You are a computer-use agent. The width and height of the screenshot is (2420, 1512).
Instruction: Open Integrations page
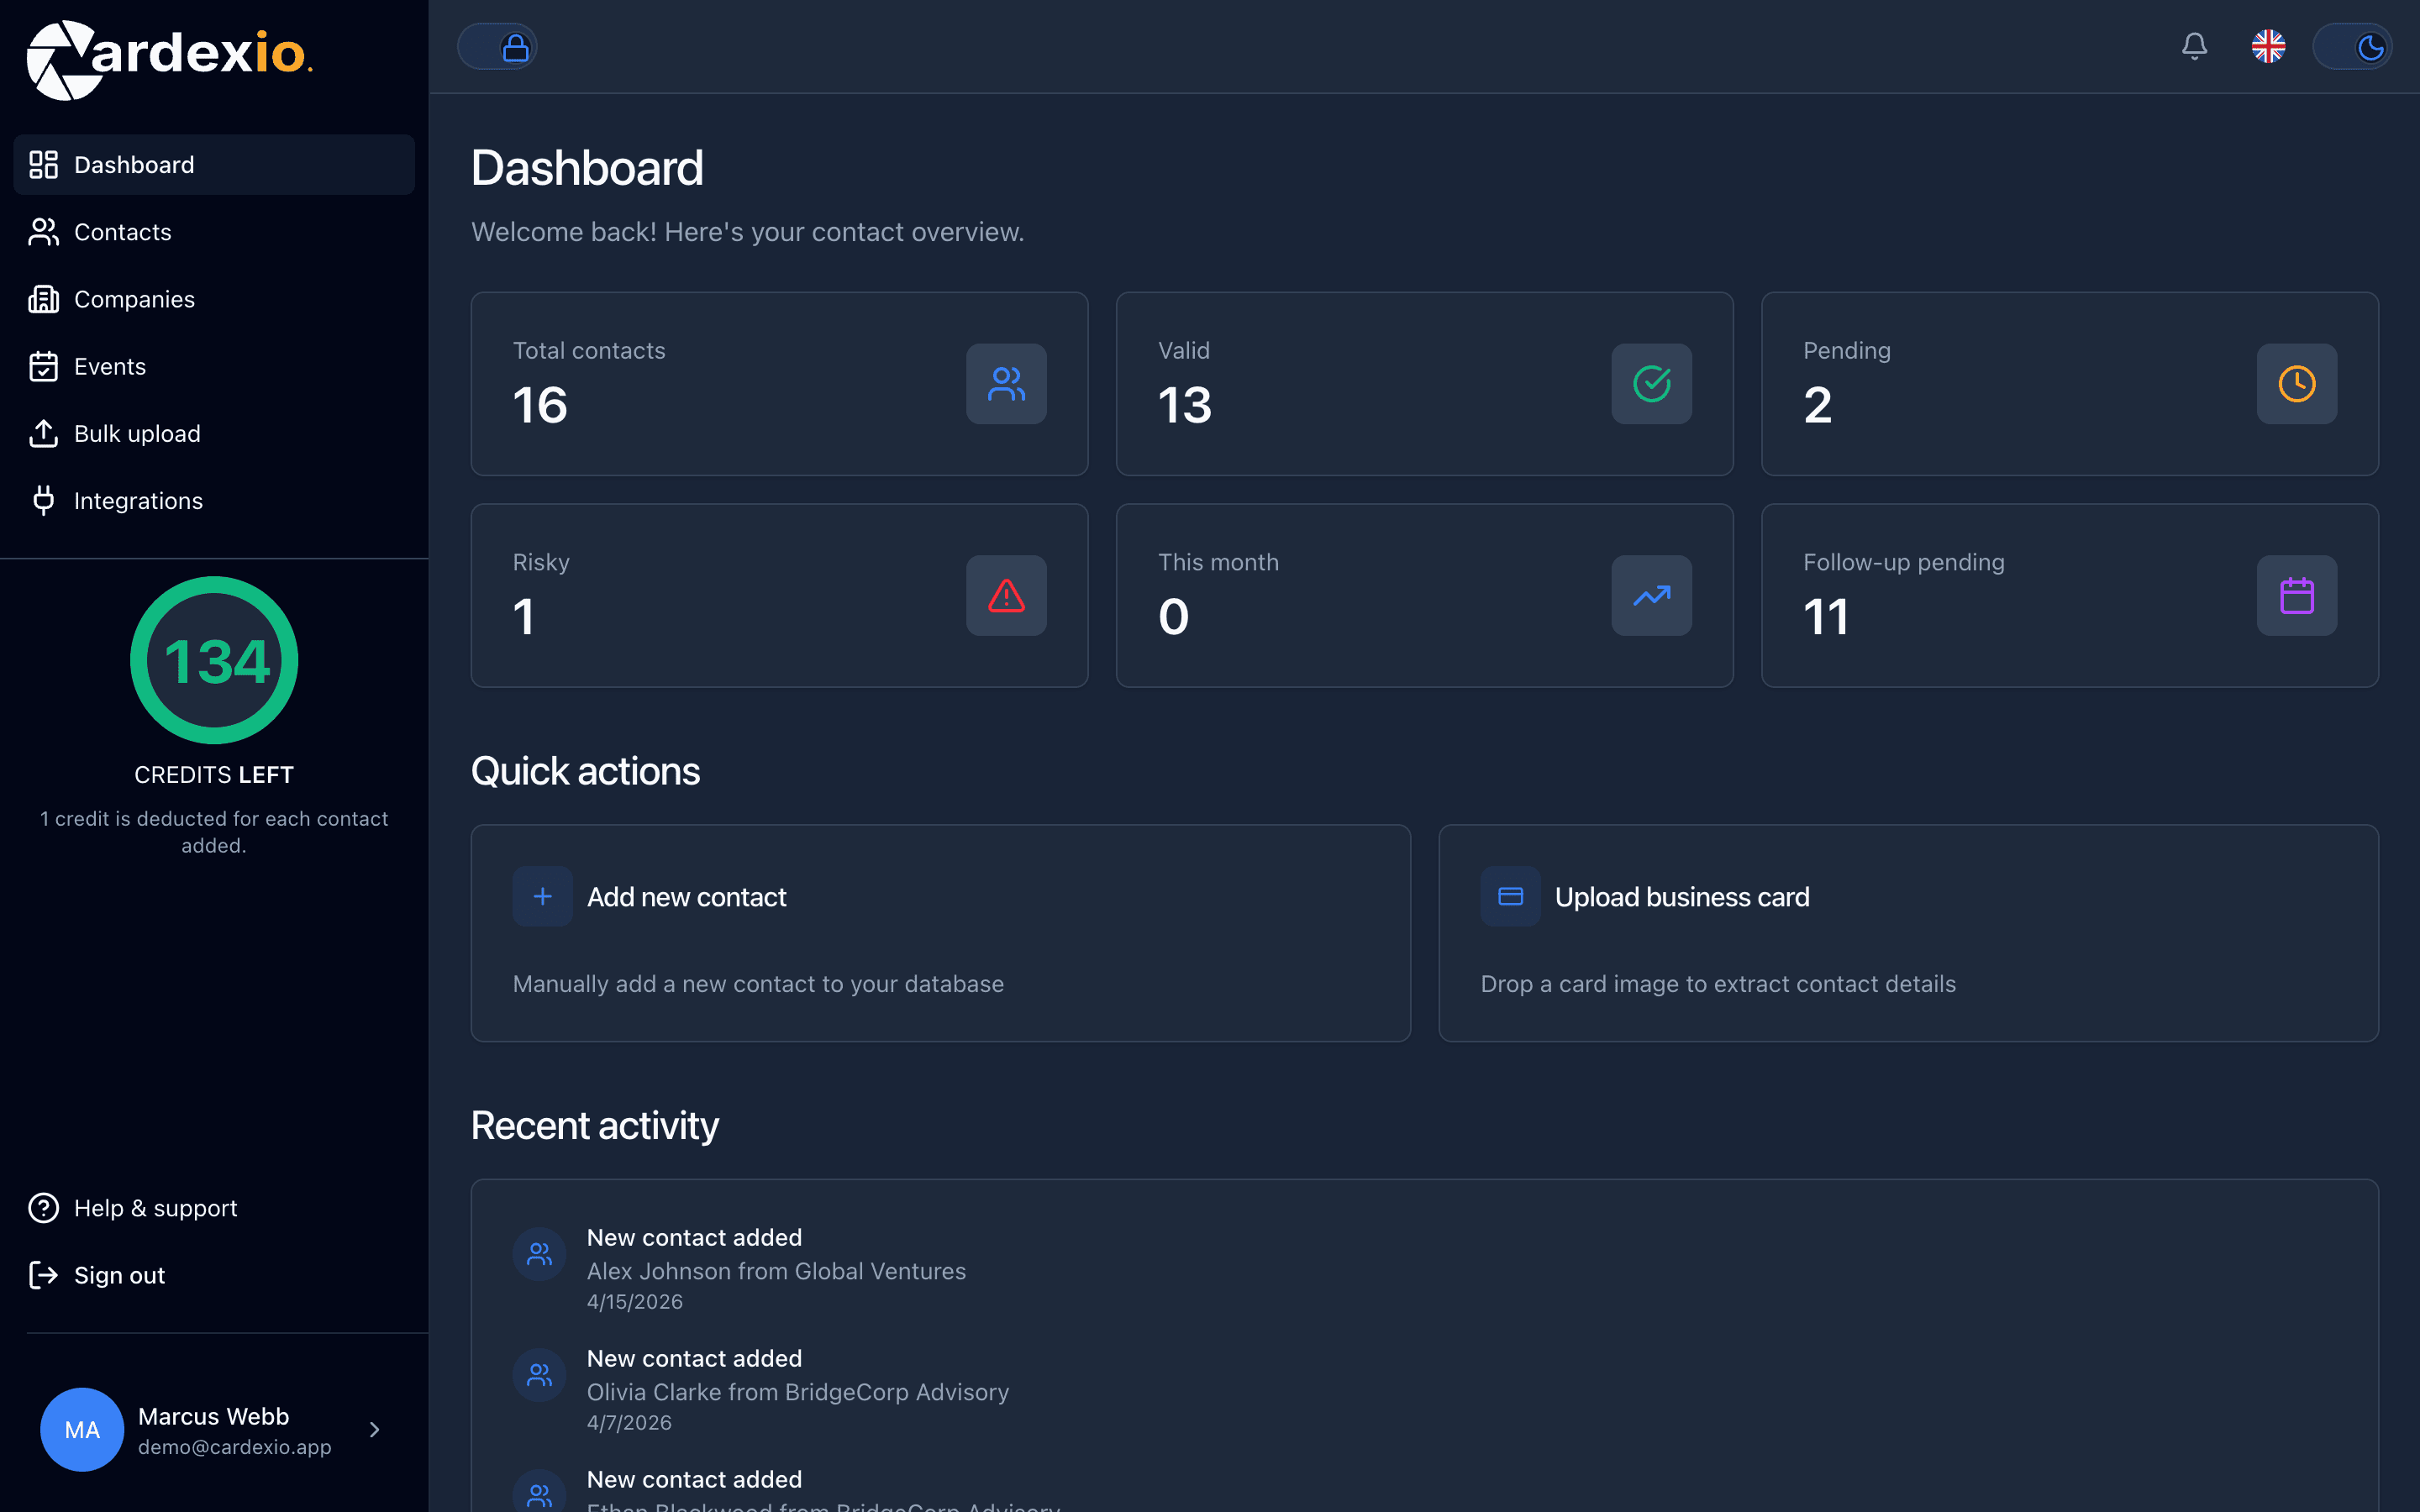(x=214, y=500)
